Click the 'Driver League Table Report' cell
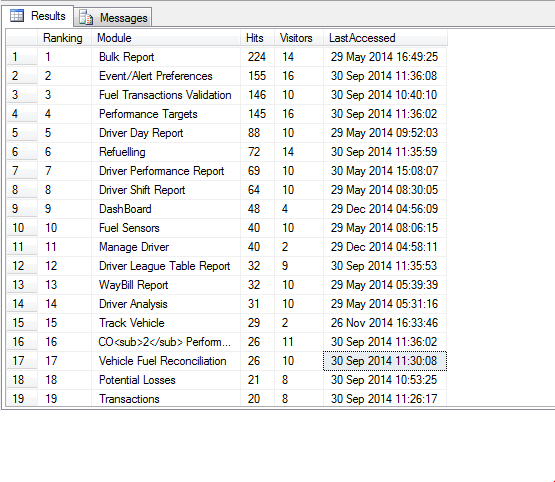This screenshot has width=555, height=482. point(166,266)
